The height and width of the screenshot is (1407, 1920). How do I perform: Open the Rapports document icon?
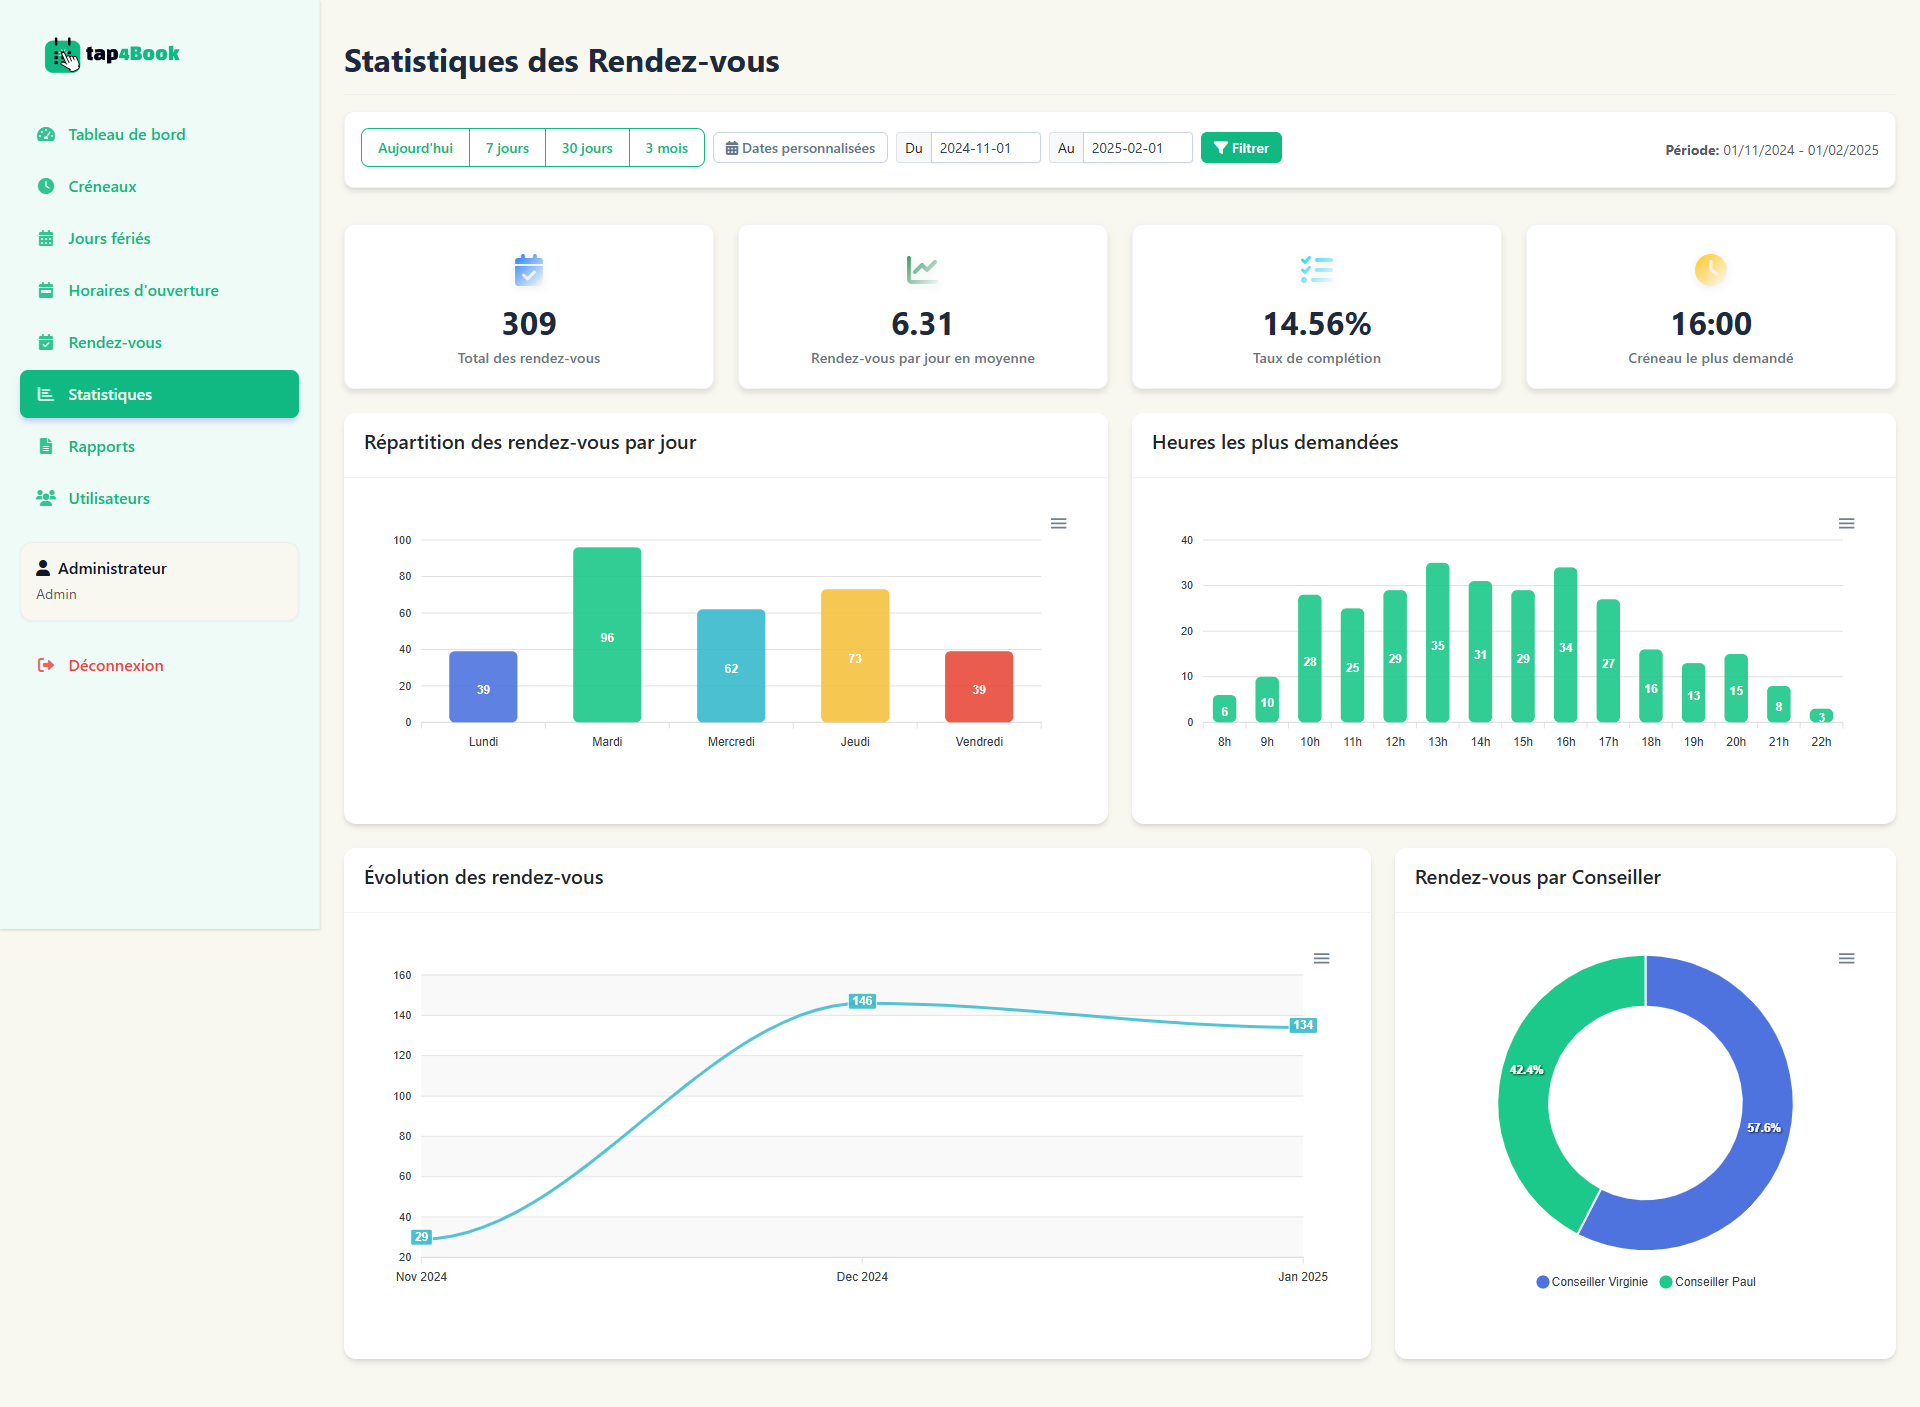47,446
